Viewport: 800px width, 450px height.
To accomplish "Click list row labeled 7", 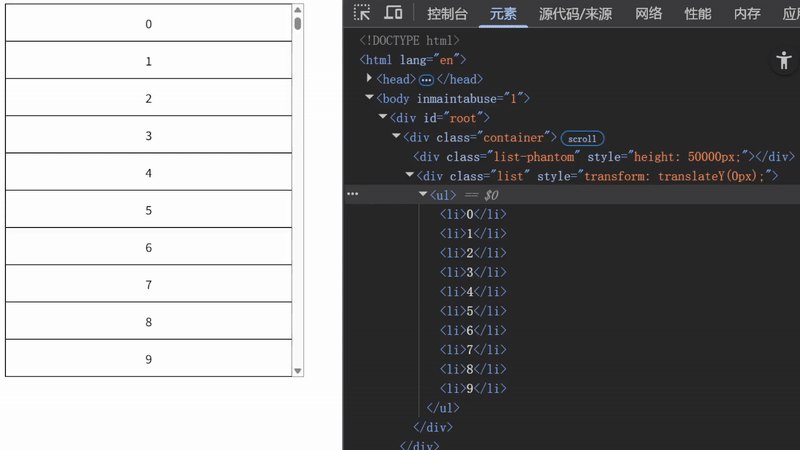I will click(x=149, y=285).
